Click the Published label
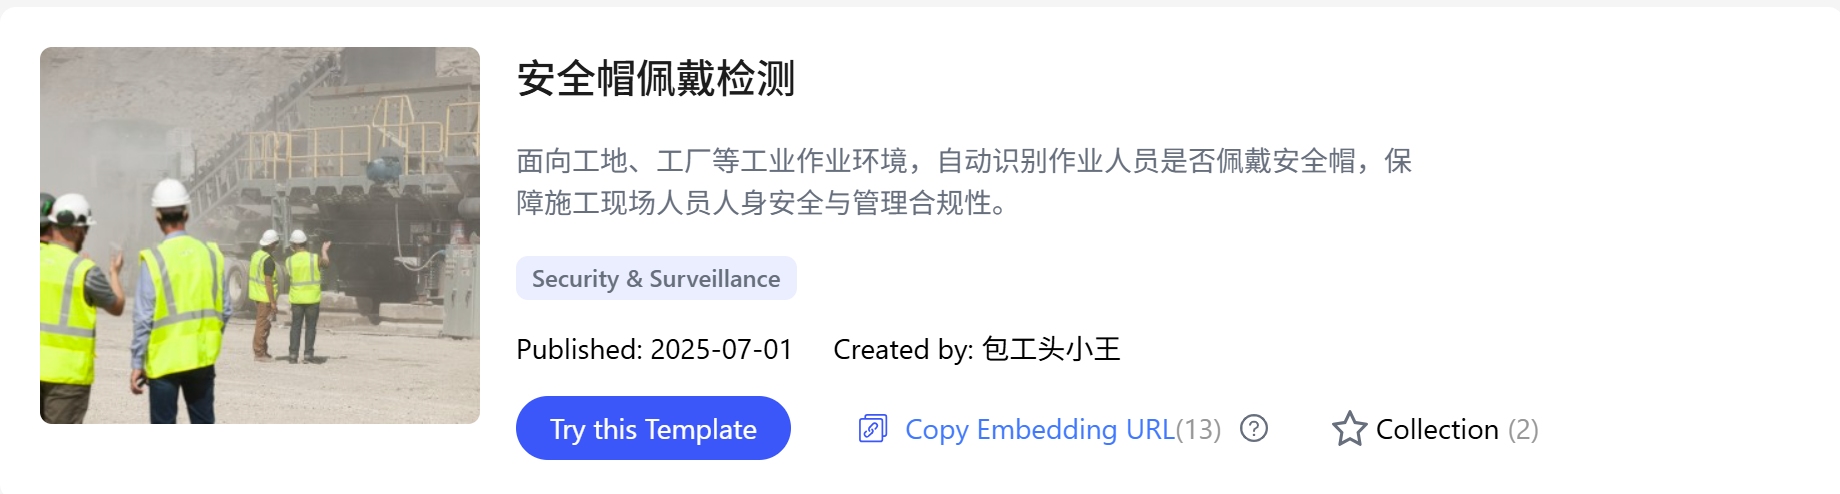 pos(579,349)
